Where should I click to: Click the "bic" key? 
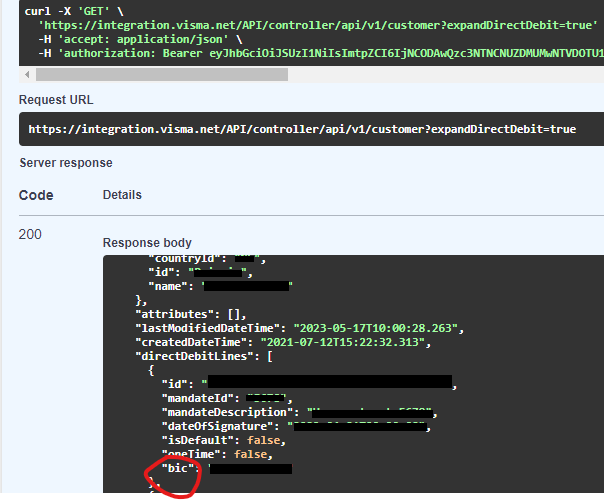(178, 468)
